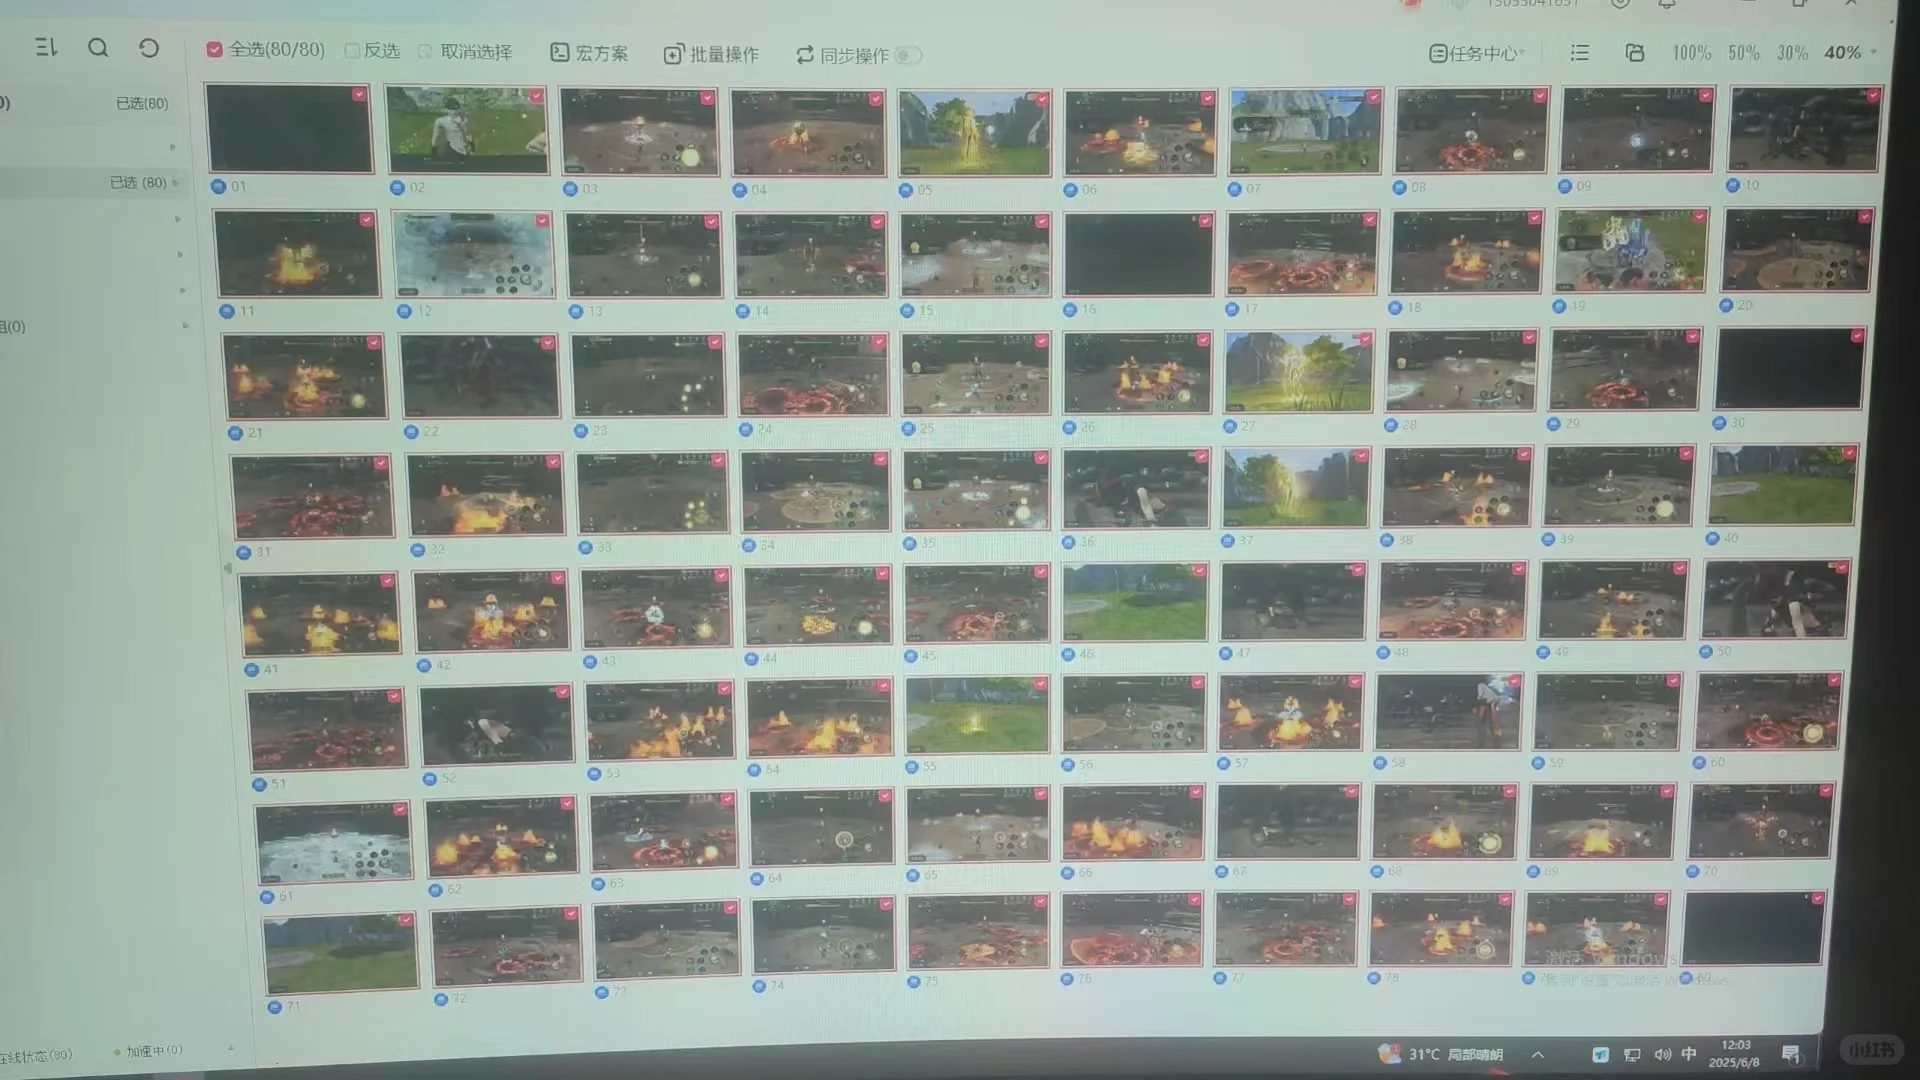Click the multi-window layout icon
Screen dimensions: 1920x1080
[x=1634, y=53]
